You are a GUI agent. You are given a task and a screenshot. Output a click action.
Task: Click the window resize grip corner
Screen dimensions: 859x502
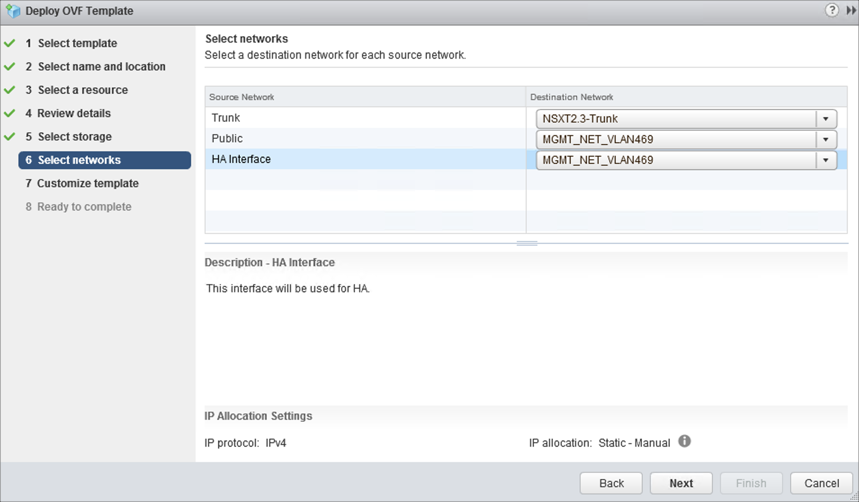[x=854, y=497]
